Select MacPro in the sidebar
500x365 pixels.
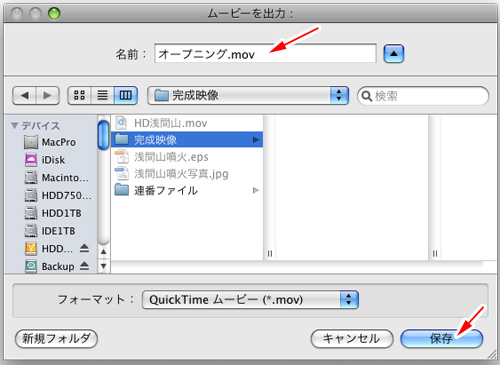(50, 142)
